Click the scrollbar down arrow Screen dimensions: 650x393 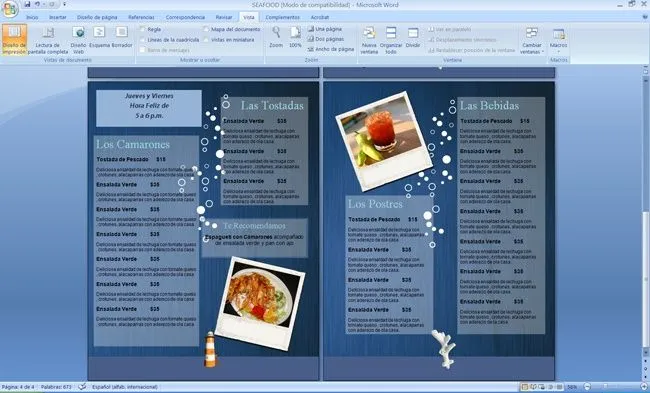click(x=645, y=352)
